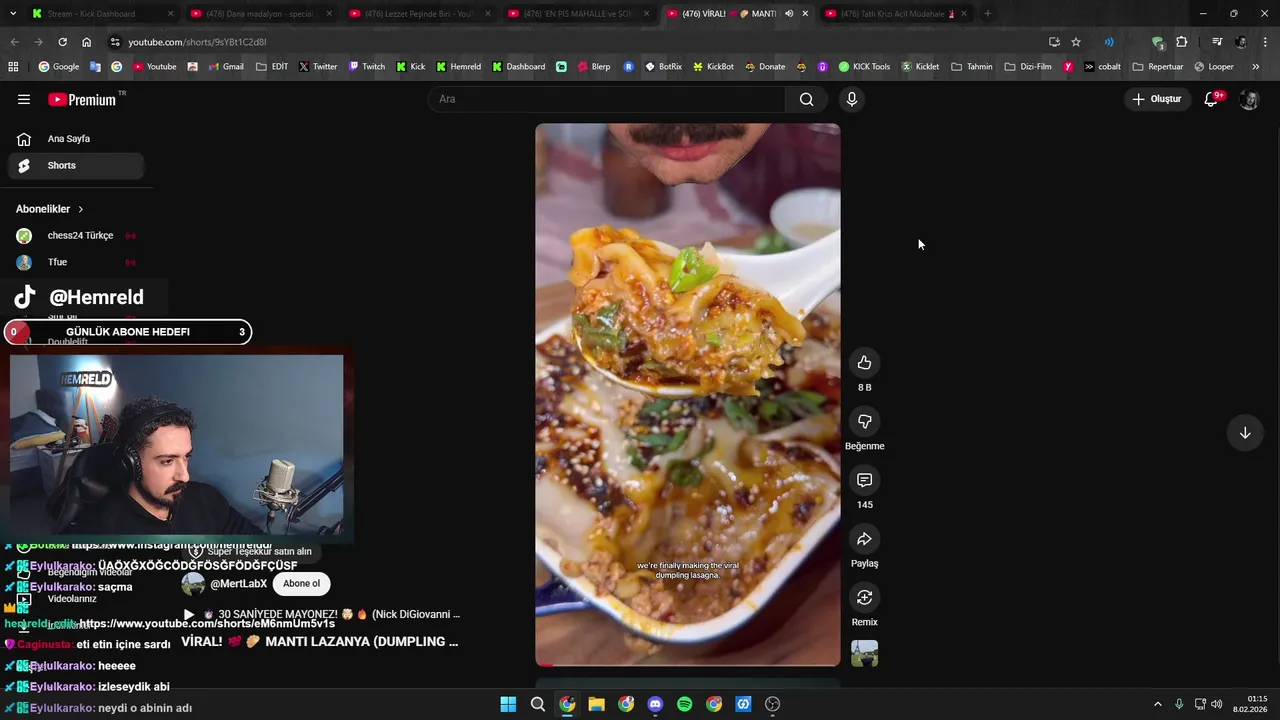Open the Remix option

coord(864,598)
